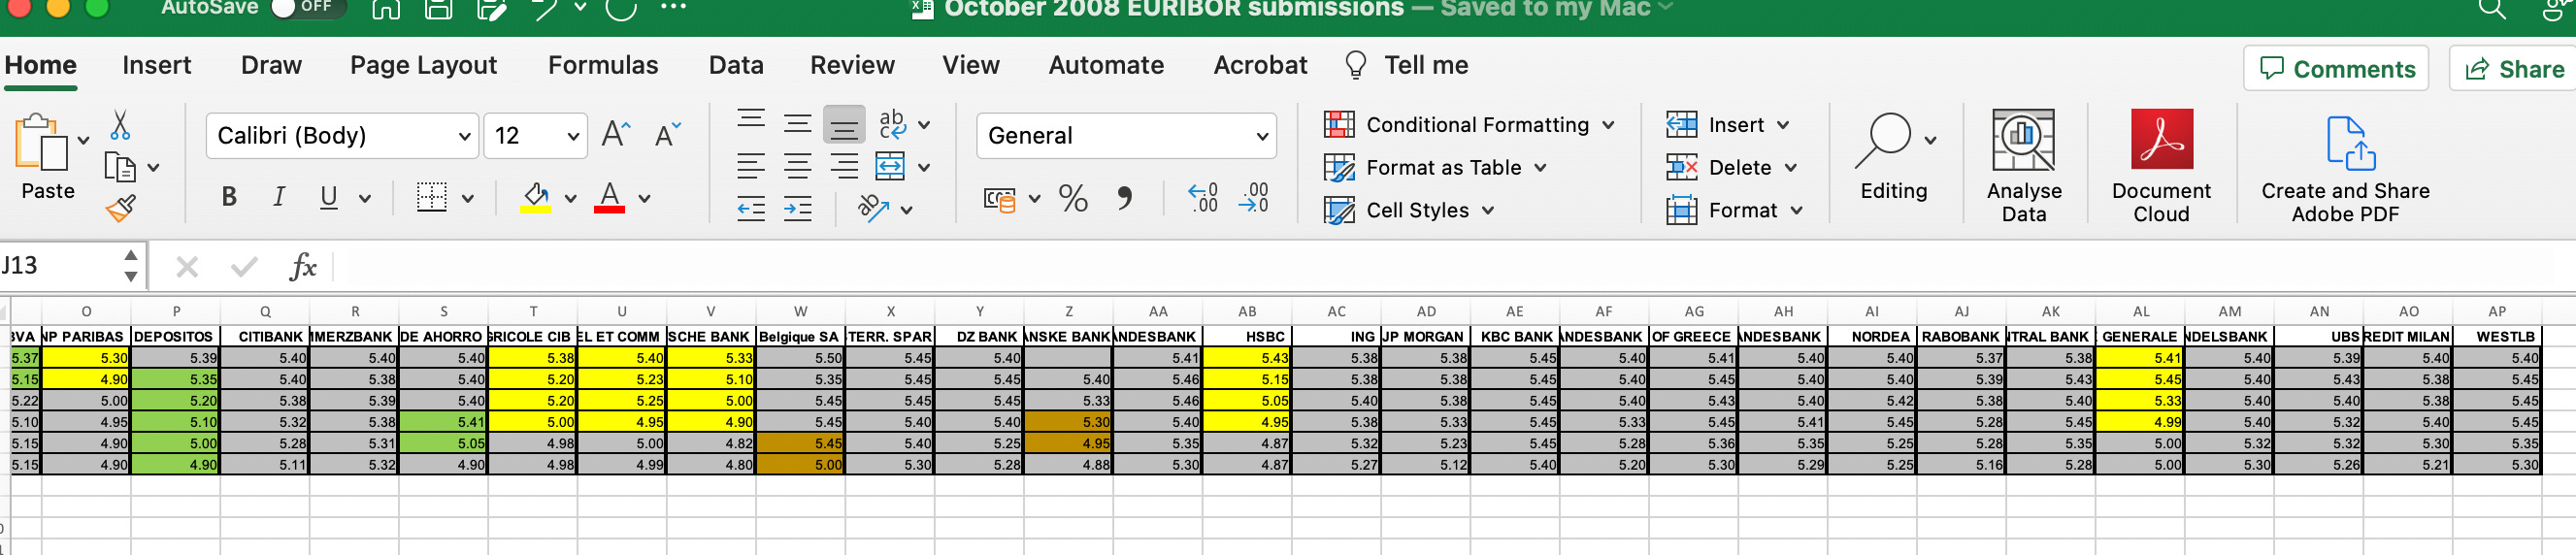Click the Increase Indent icon

797,209
